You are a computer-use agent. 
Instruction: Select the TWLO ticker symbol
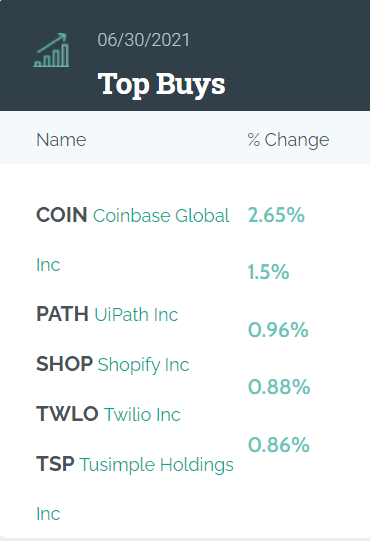click(x=67, y=414)
